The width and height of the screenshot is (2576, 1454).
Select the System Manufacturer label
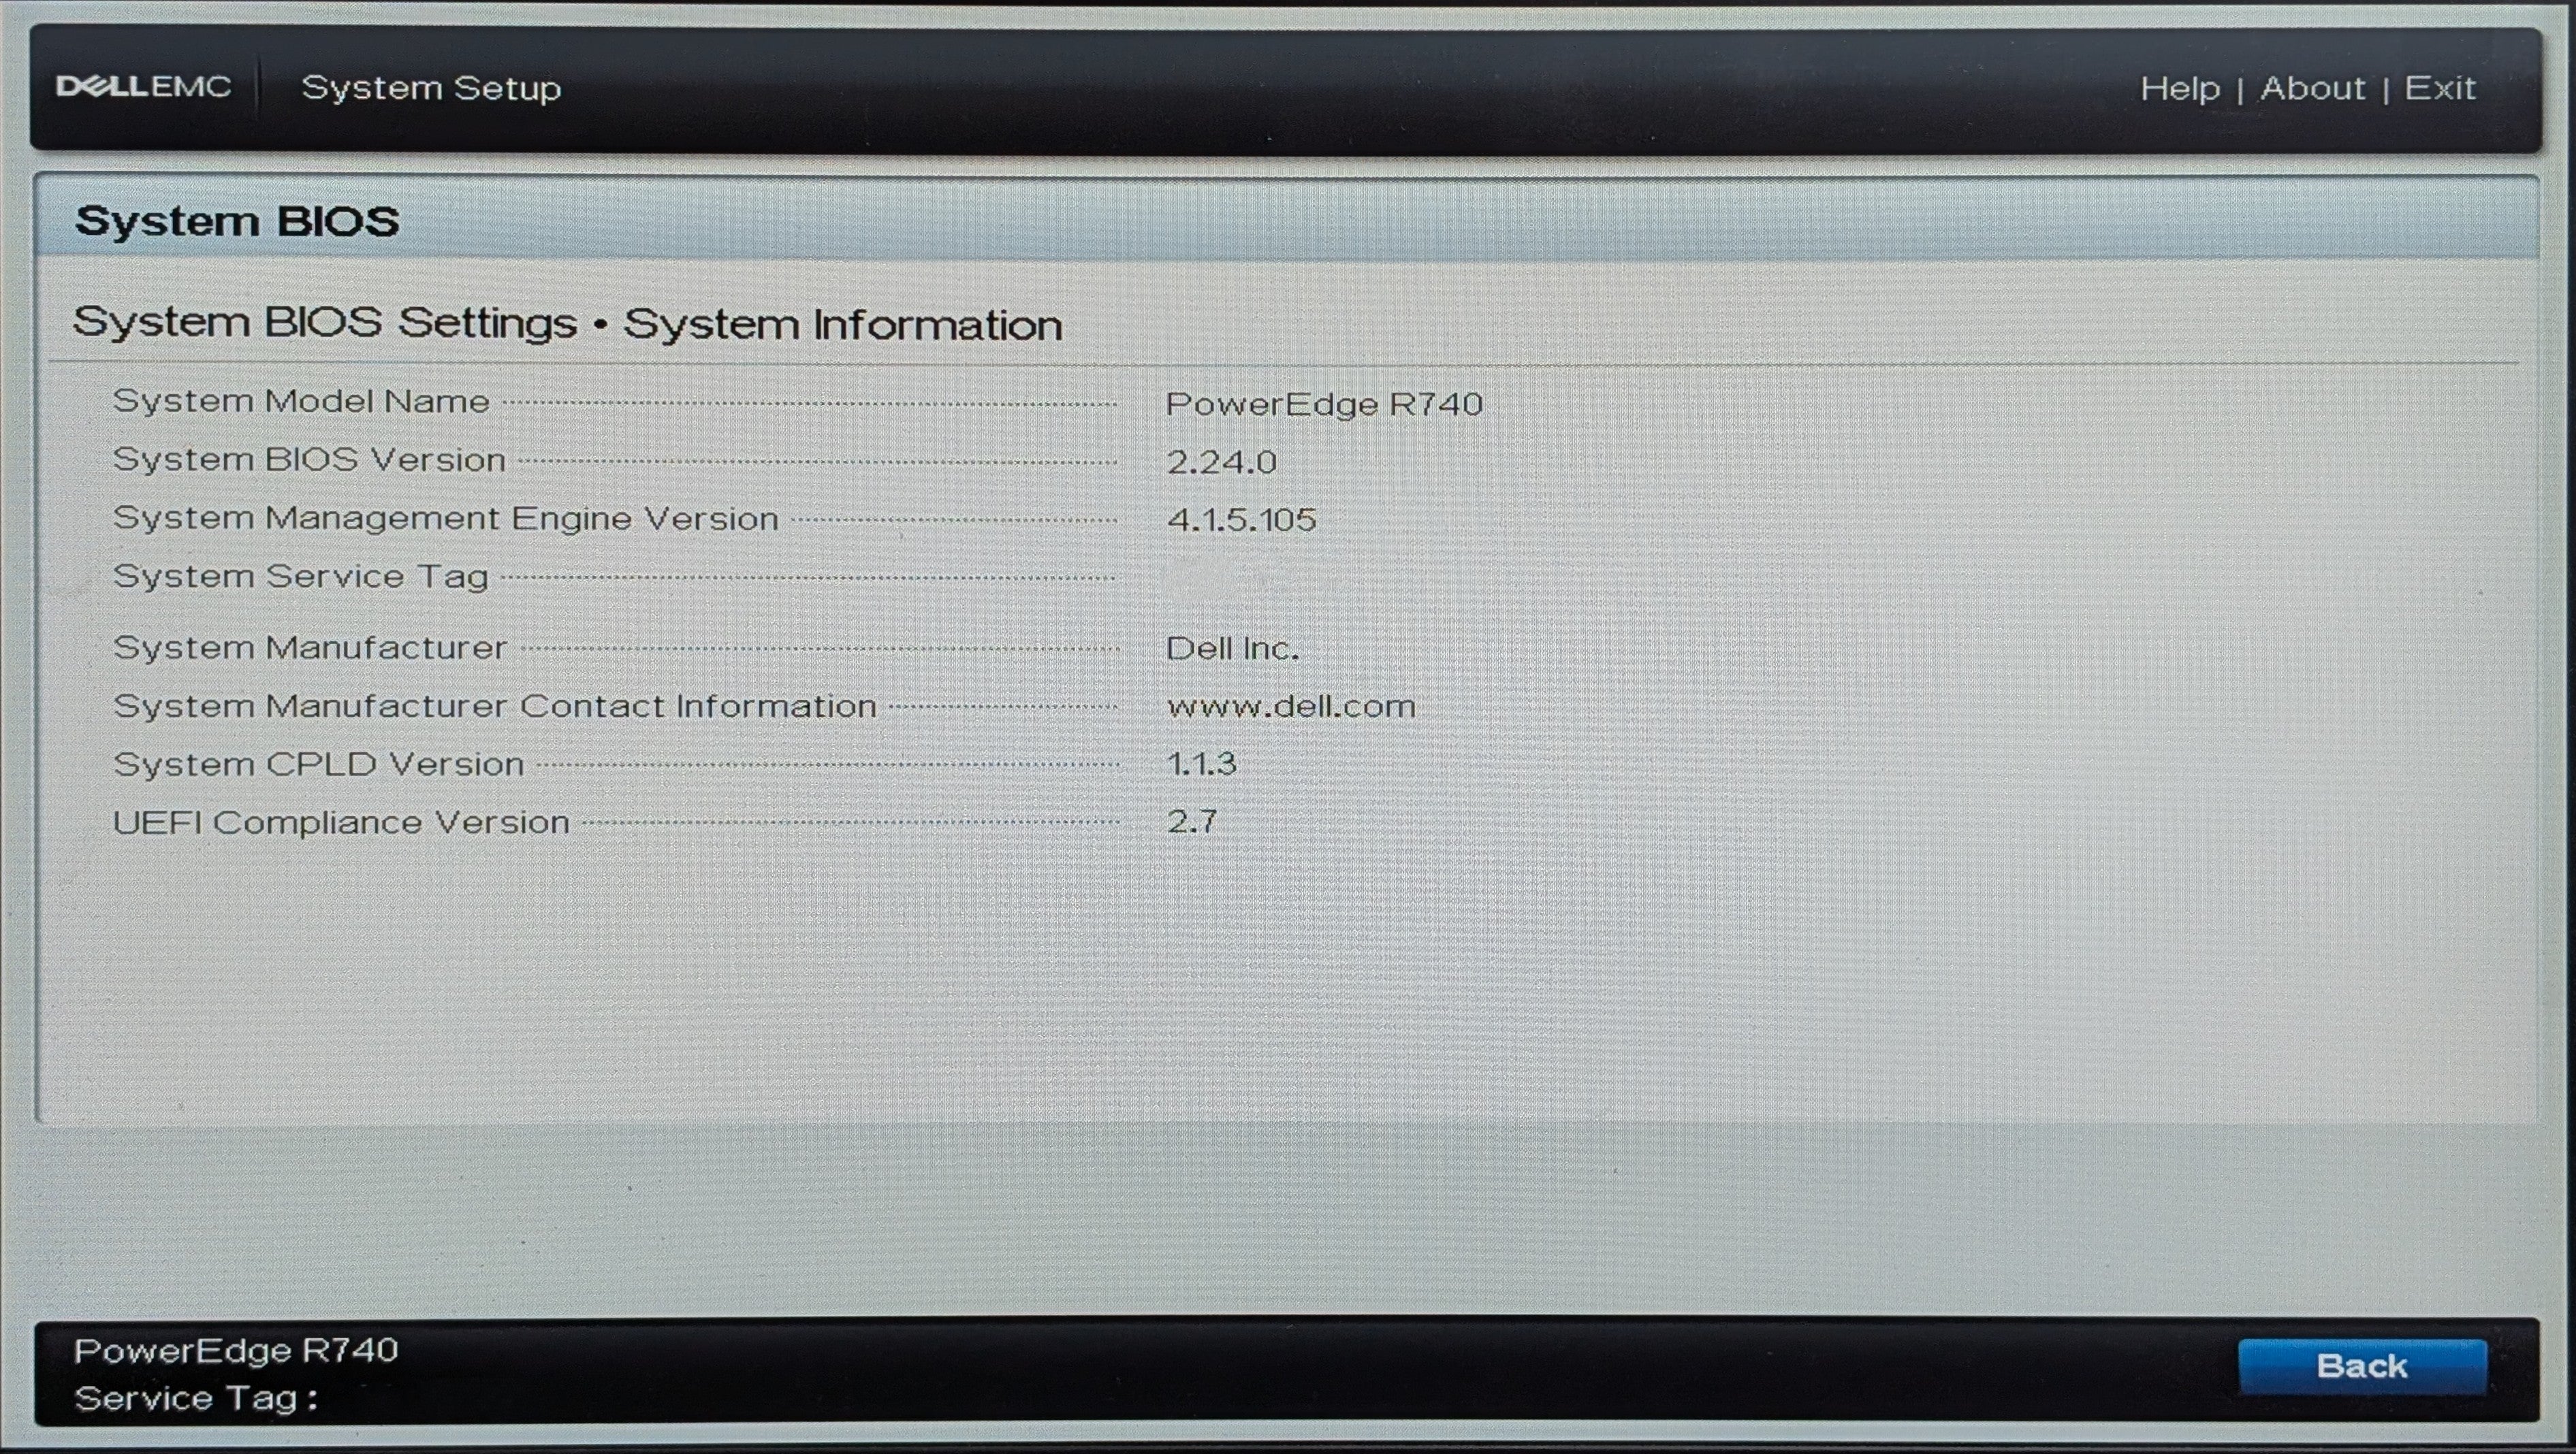point(310,648)
